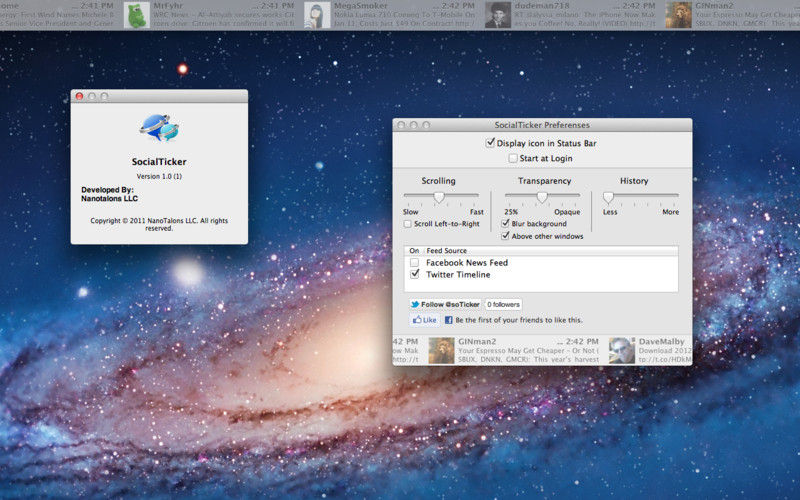Click the Facebook logo beside like message

point(448,320)
